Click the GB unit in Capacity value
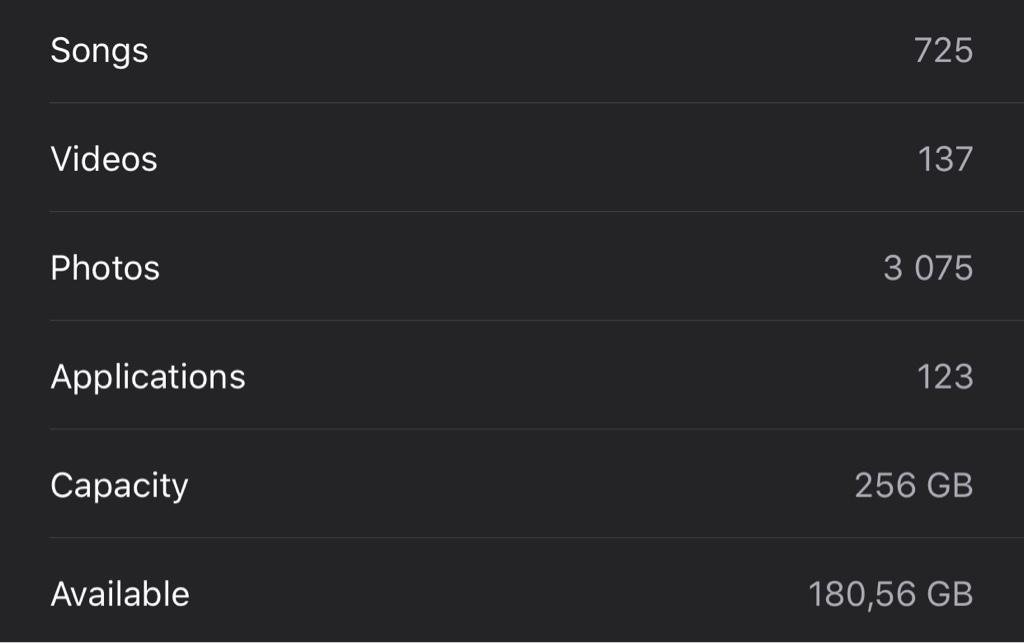This screenshot has width=1024, height=643. 950,486
